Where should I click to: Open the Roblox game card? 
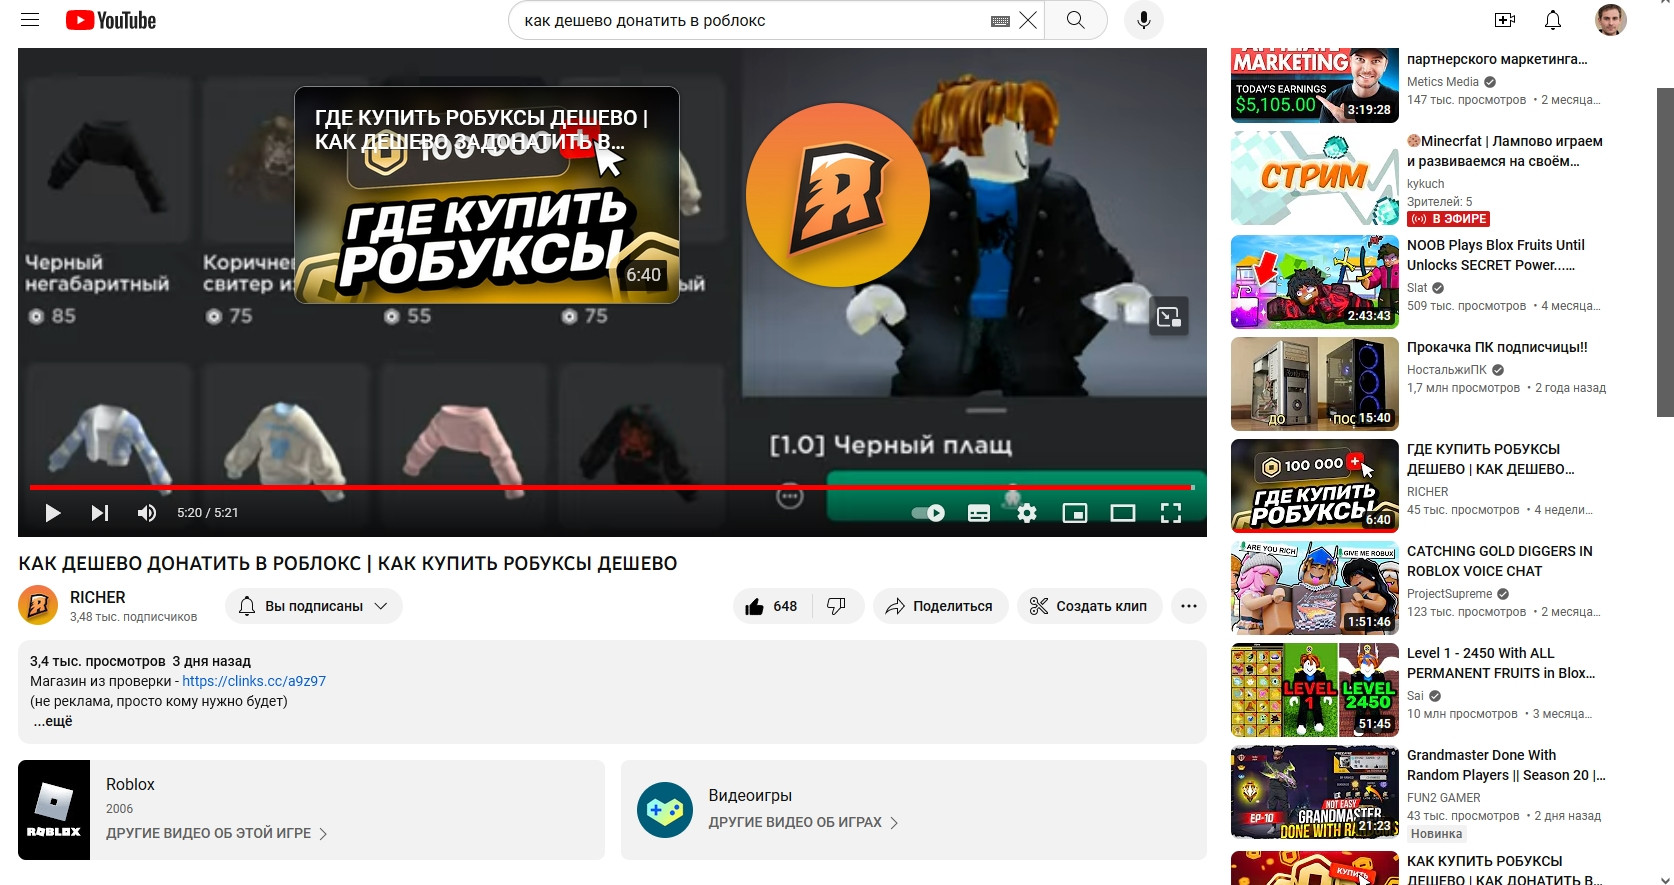(x=311, y=810)
